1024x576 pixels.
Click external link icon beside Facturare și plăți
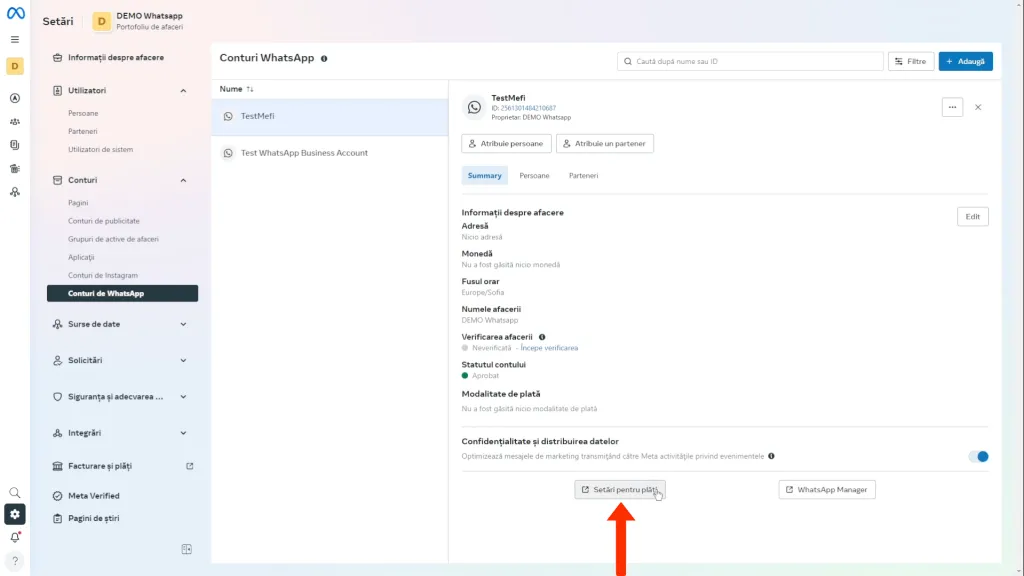coord(189,466)
